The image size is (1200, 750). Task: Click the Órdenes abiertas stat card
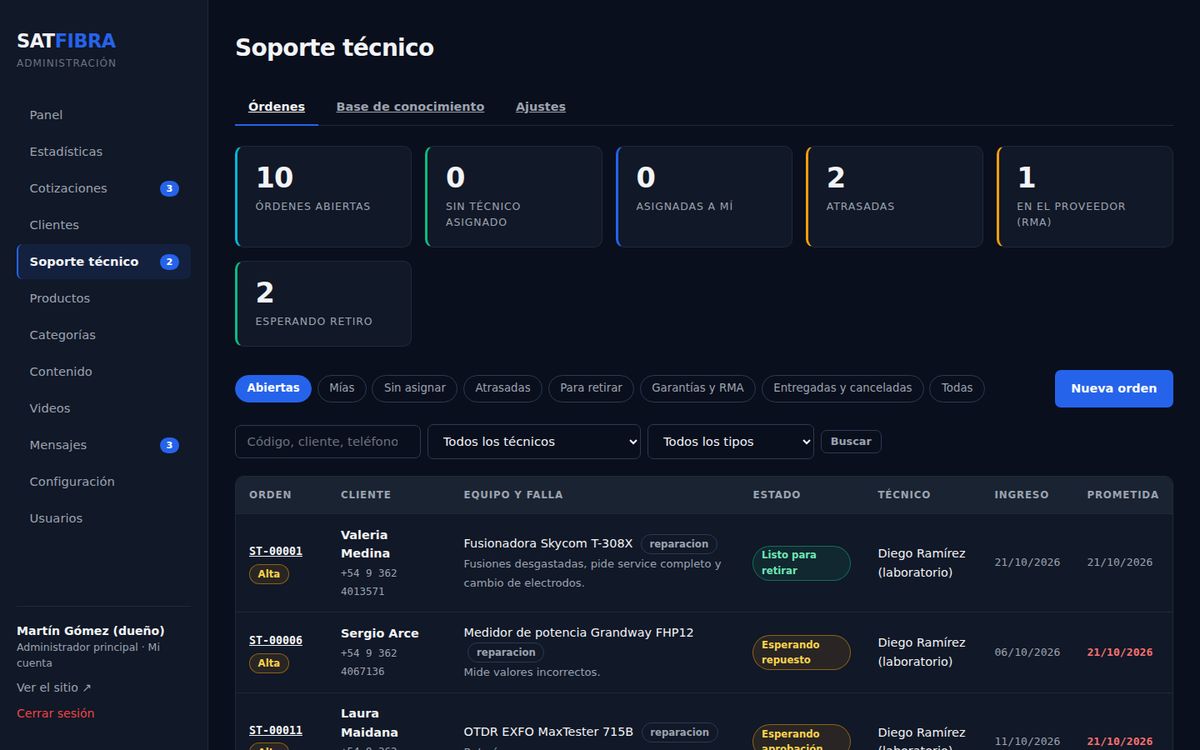(323, 196)
